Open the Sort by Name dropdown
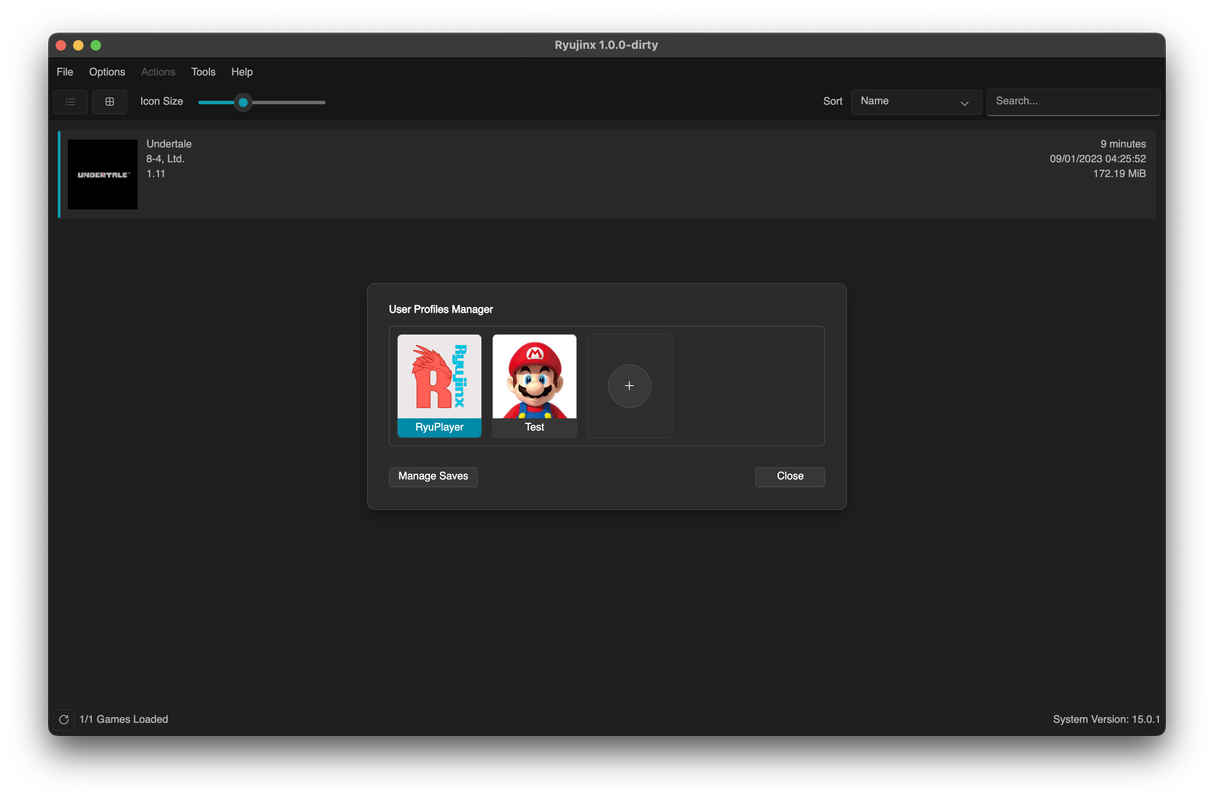 click(916, 102)
